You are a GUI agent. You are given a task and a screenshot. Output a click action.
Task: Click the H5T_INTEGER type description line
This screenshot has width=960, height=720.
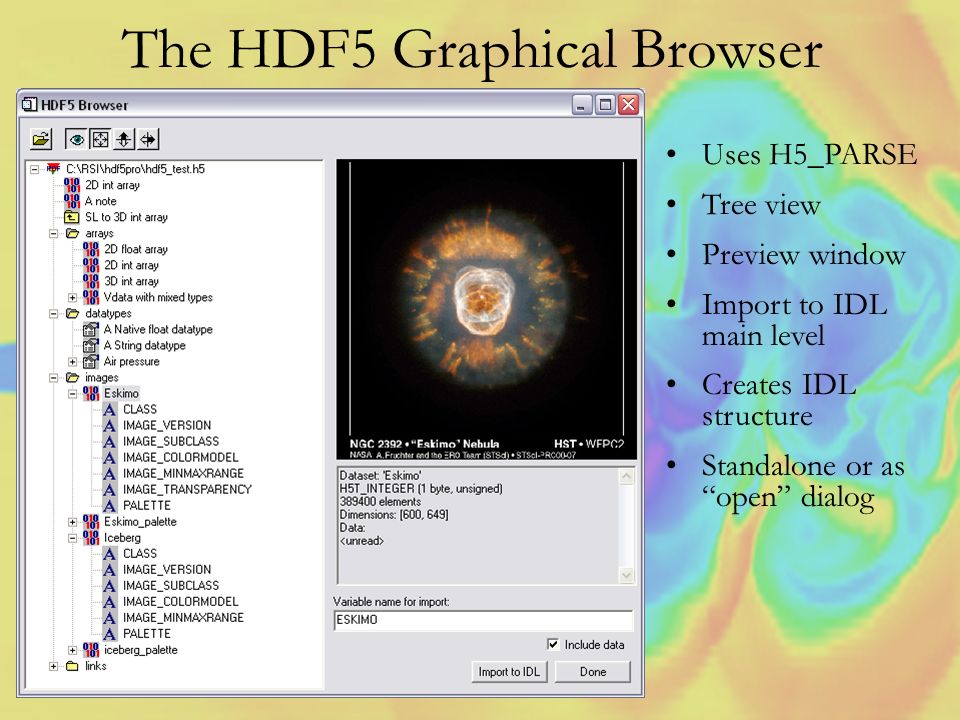tap(421, 489)
